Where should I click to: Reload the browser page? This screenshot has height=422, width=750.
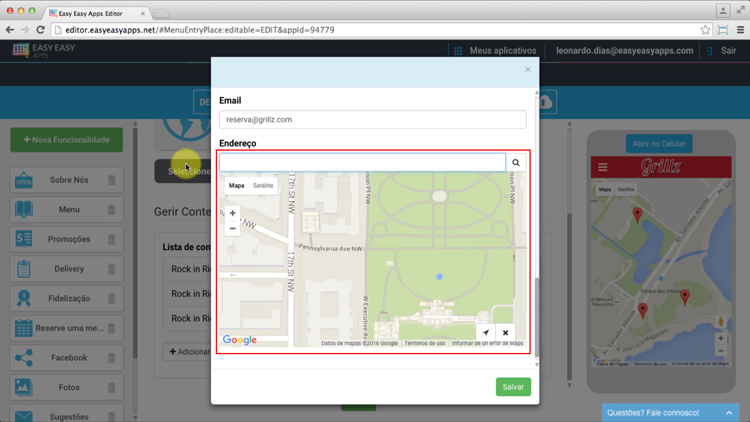pos(40,30)
